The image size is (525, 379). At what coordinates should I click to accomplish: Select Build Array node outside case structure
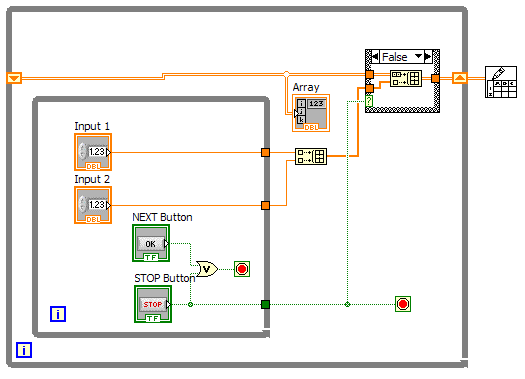pyautogui.click(x=311, y=156)
